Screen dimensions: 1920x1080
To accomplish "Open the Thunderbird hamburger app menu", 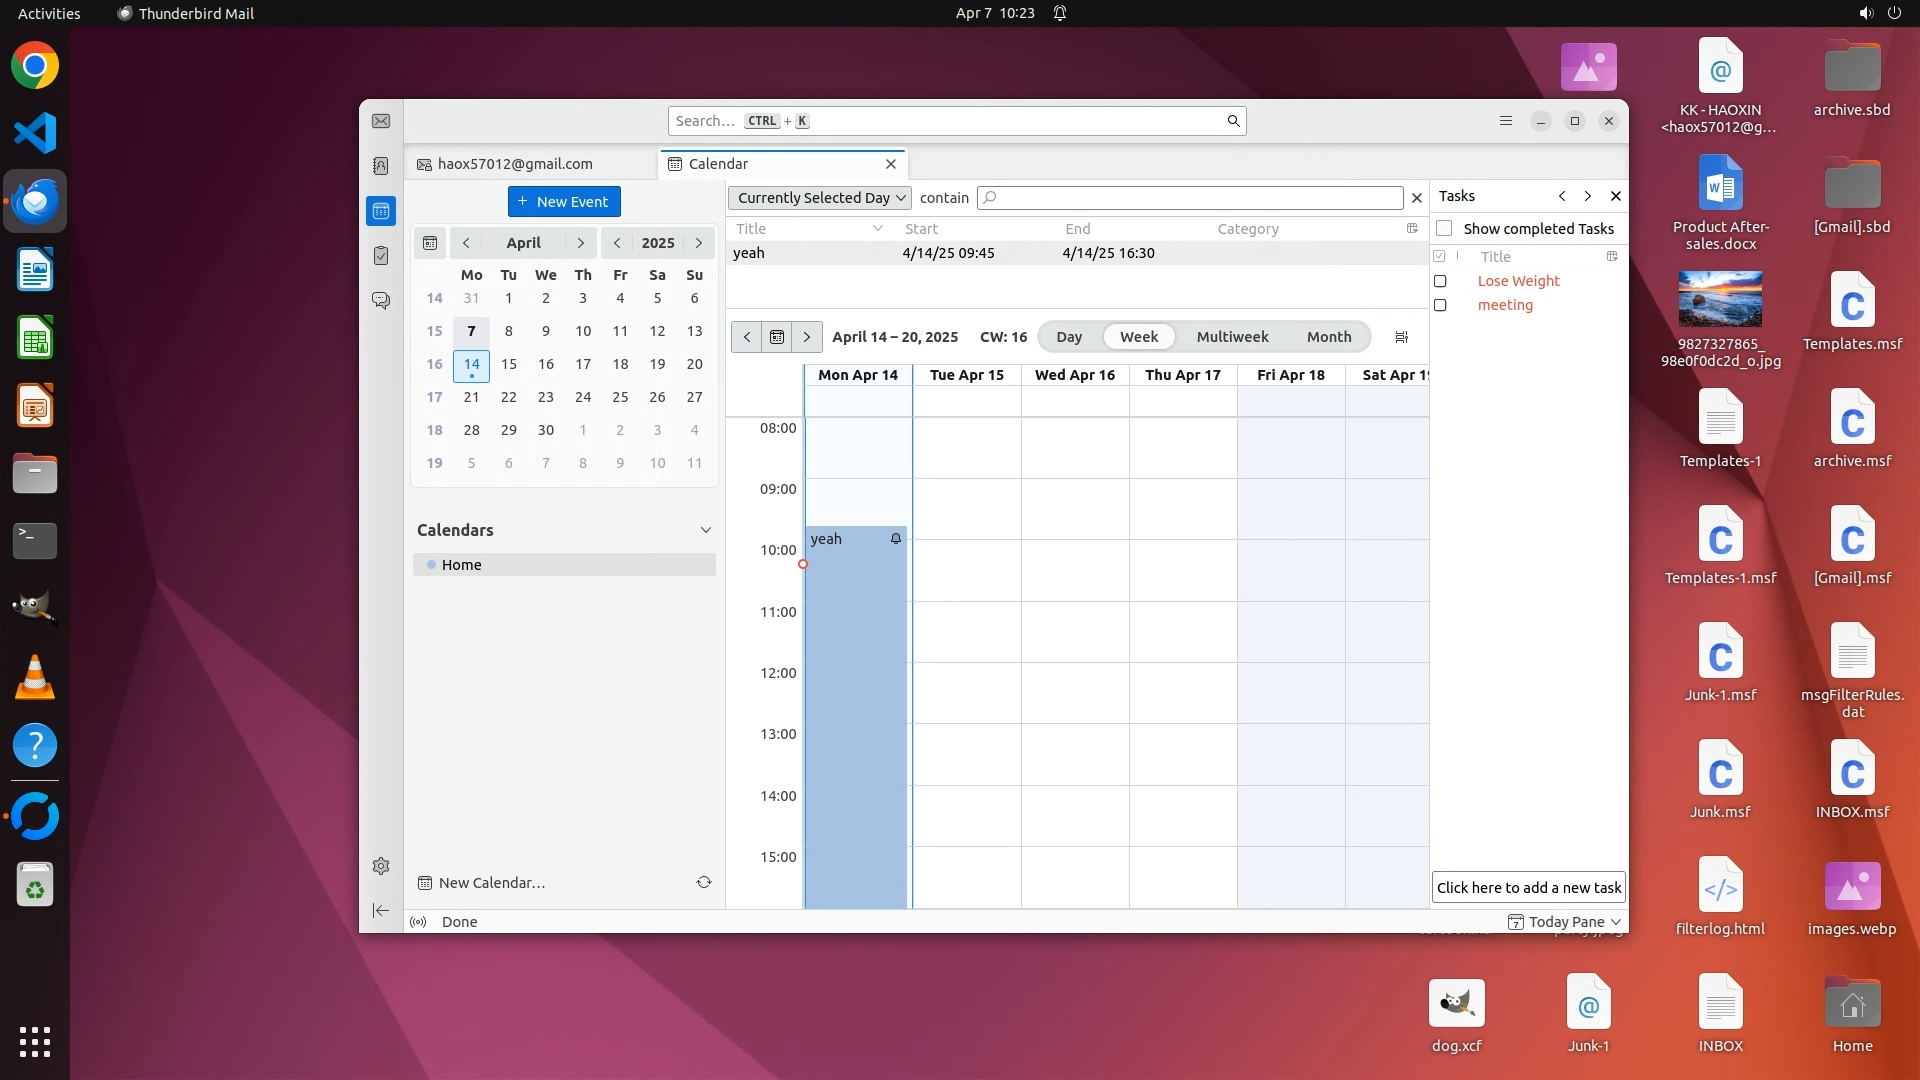I will click(x=1506, y=121).
